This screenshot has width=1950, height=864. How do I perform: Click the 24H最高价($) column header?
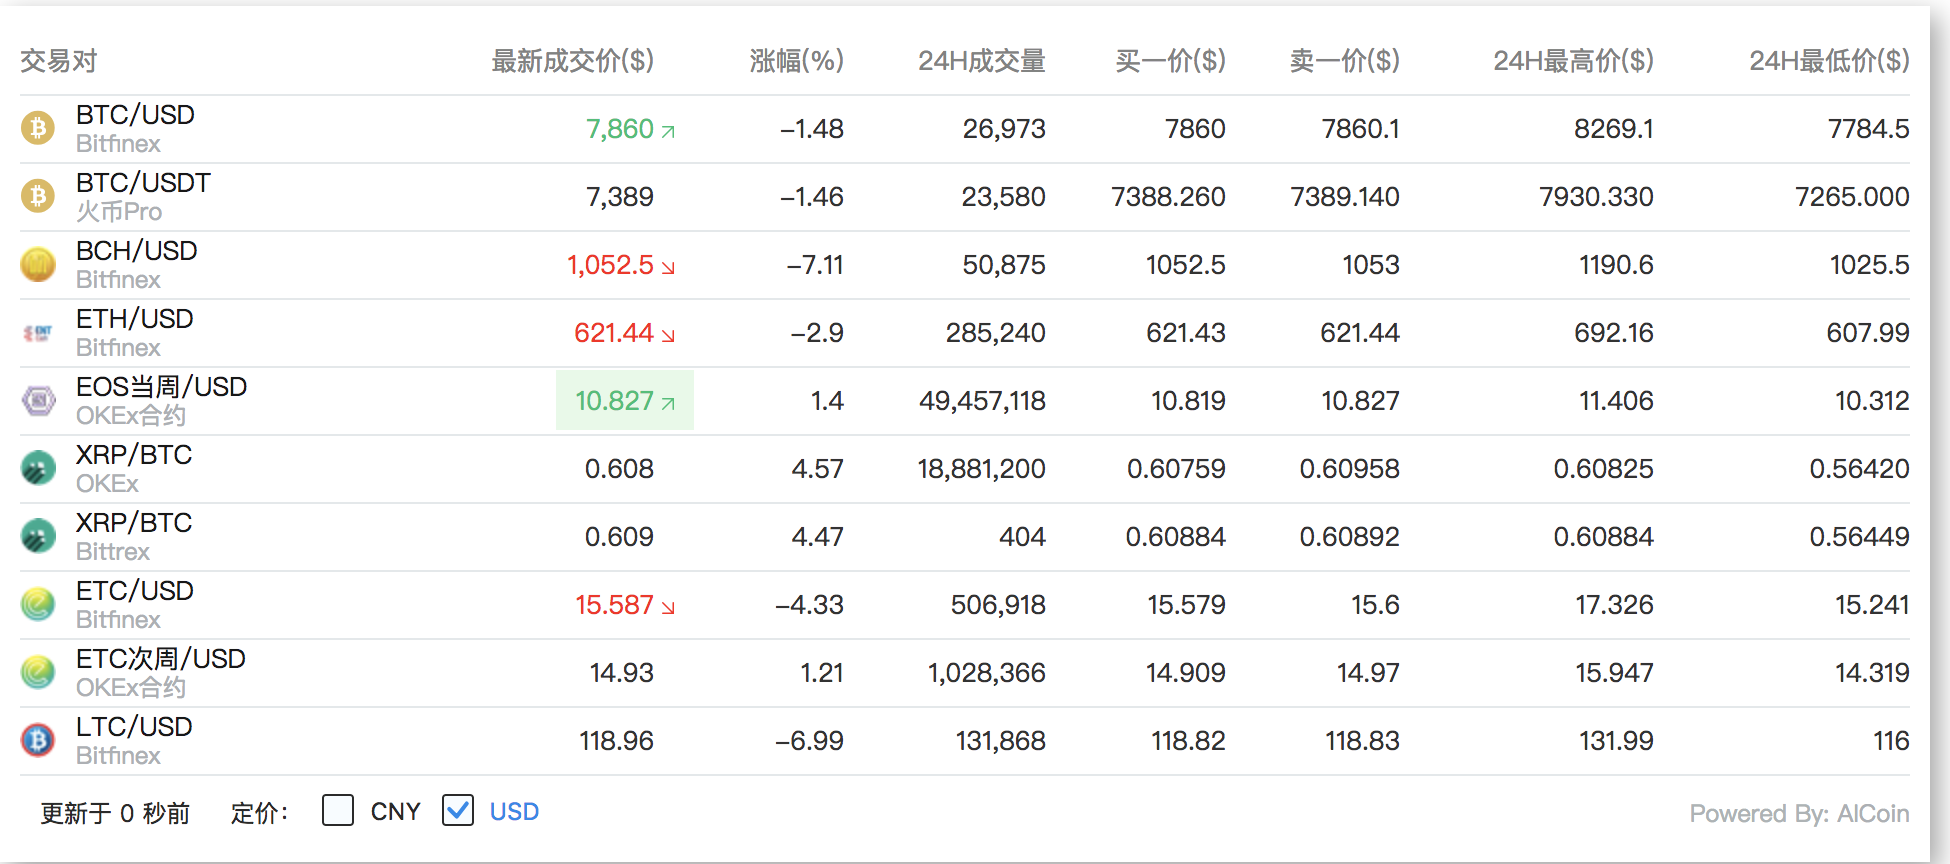(1574, 61)
